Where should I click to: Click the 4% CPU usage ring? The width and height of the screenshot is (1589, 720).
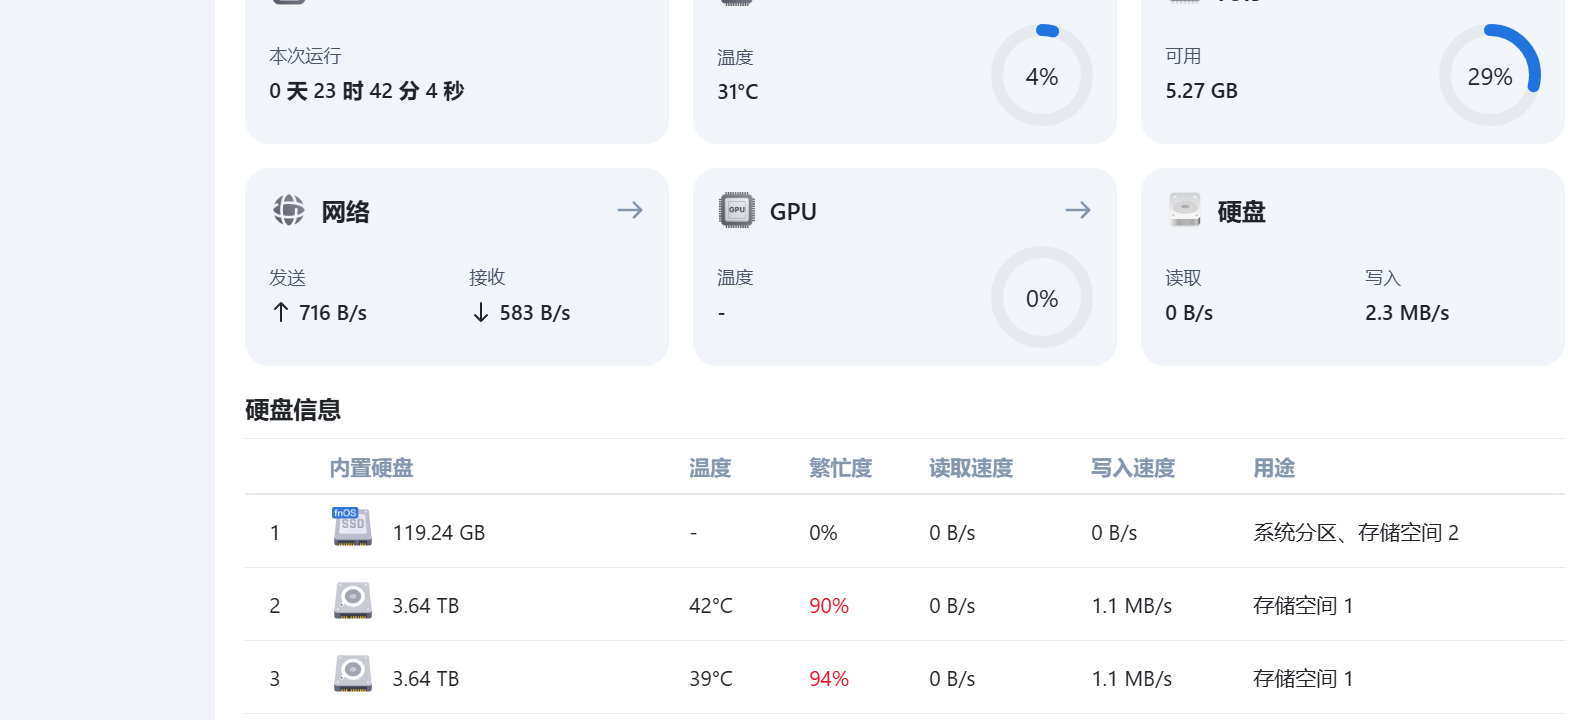(1042, 75)
